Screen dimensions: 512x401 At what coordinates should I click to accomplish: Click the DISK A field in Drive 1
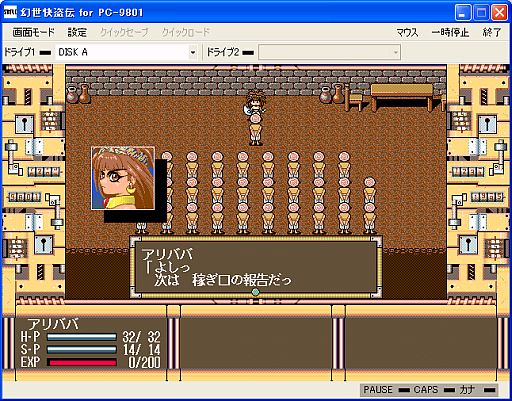pos(122,52)
